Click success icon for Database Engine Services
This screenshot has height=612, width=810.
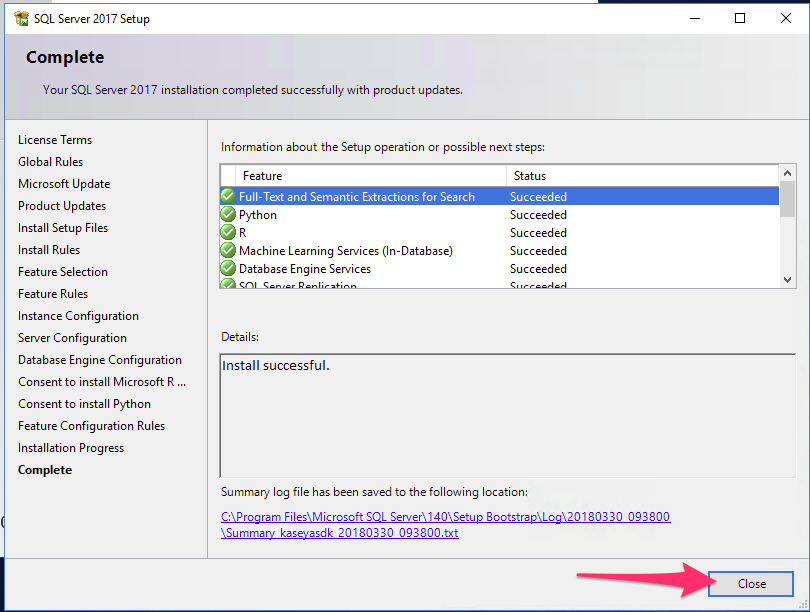[x=228, y=269]
